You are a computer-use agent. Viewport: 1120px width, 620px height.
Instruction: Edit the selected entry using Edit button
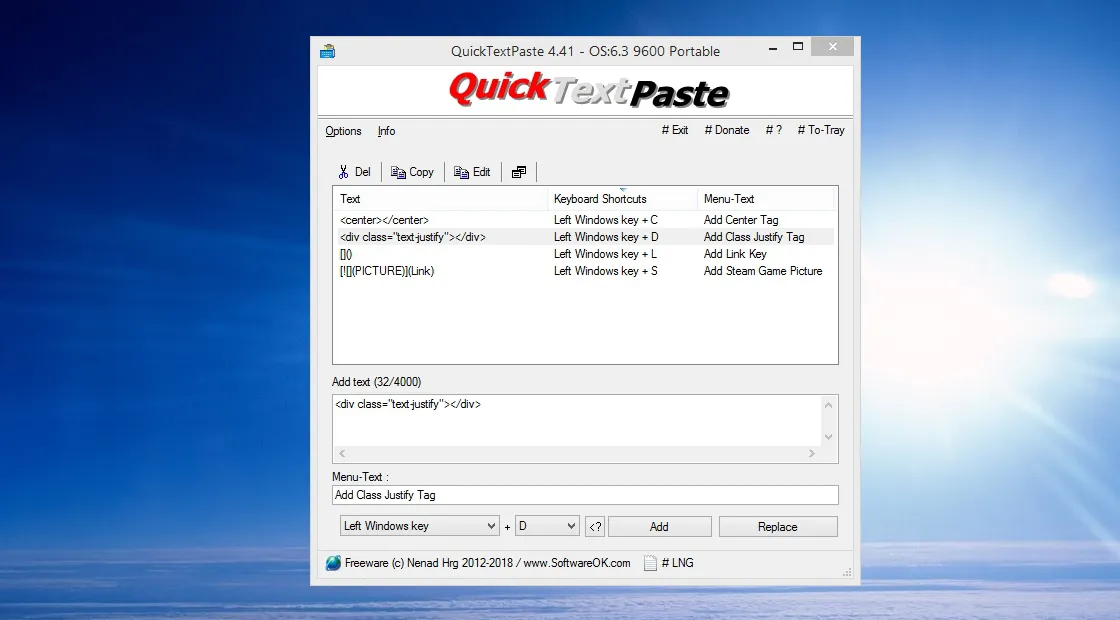click(x=472, y=172)
